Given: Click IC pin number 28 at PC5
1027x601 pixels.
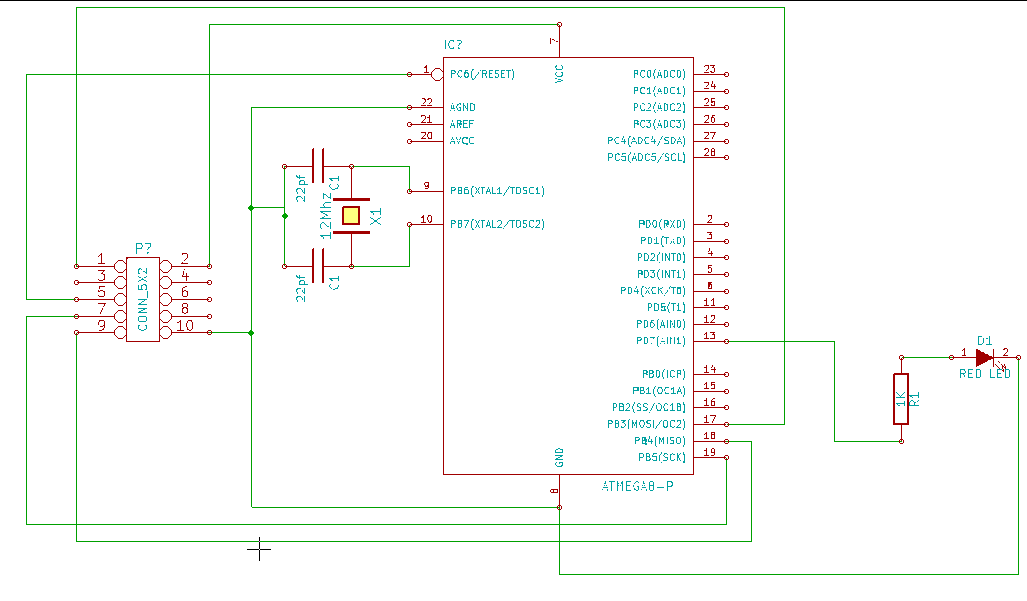Looking at the screenshot, I should coord(709,152).
